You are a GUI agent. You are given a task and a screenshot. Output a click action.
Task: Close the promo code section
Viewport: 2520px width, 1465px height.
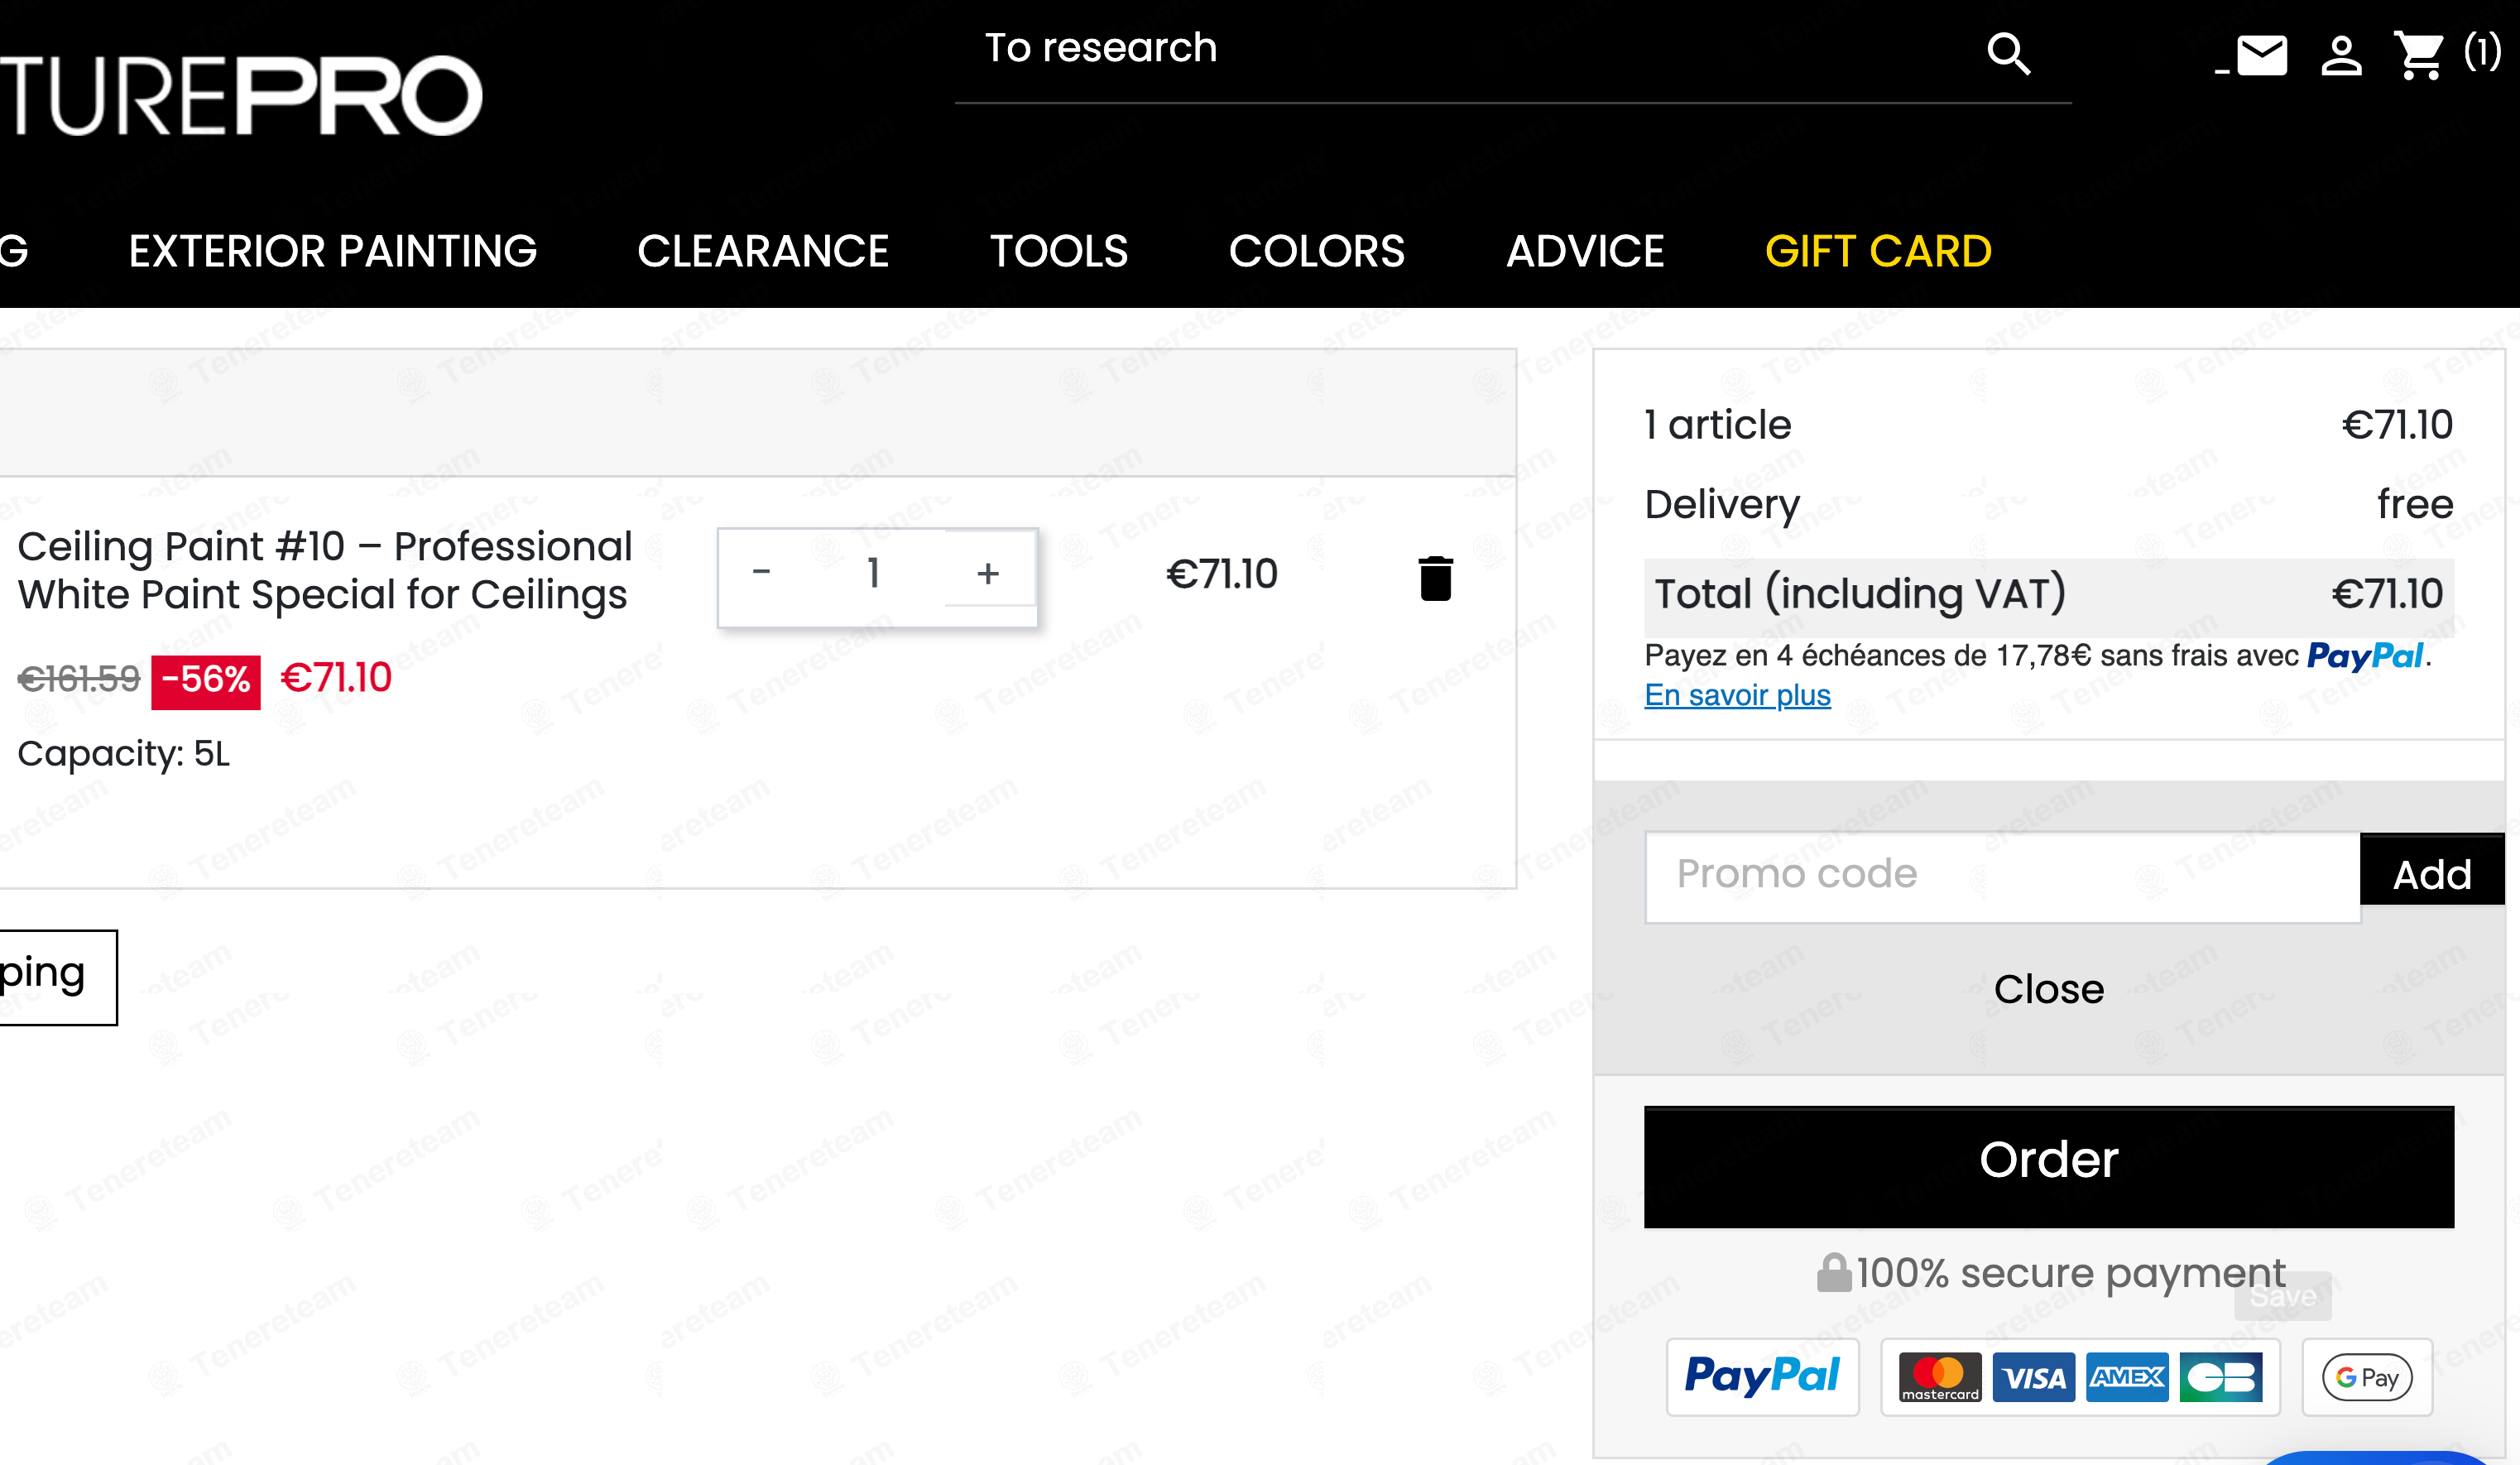[x=2049, y=989]
